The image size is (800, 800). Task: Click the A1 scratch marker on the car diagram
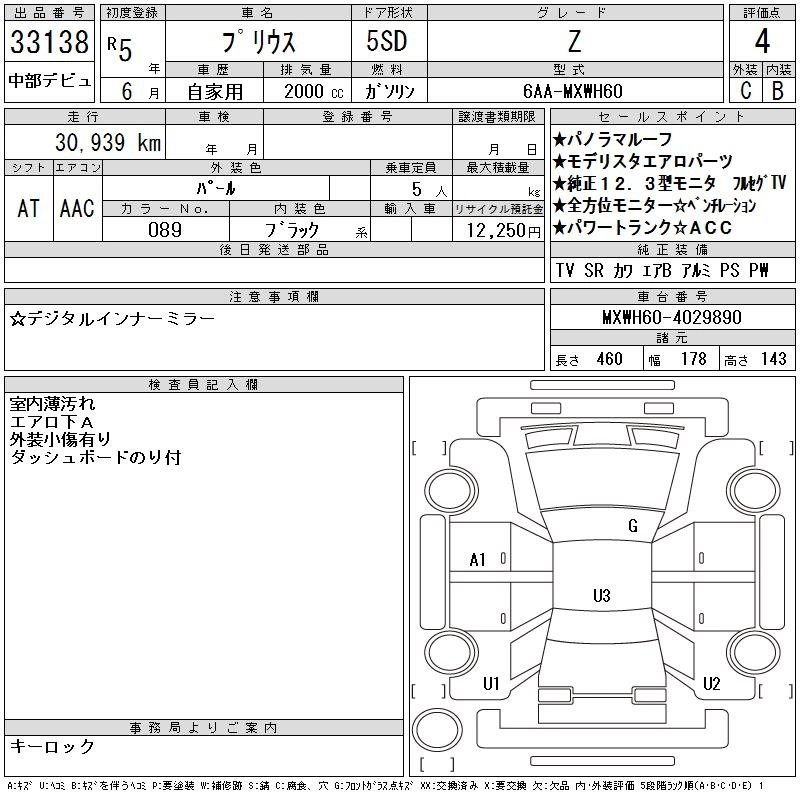478,560
